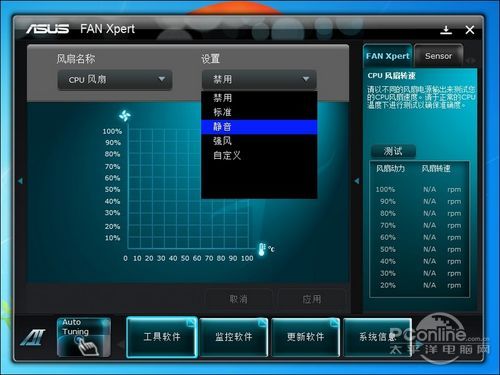
Task: Select 标准 in the dropdown list
Action: tap(259, 112)
